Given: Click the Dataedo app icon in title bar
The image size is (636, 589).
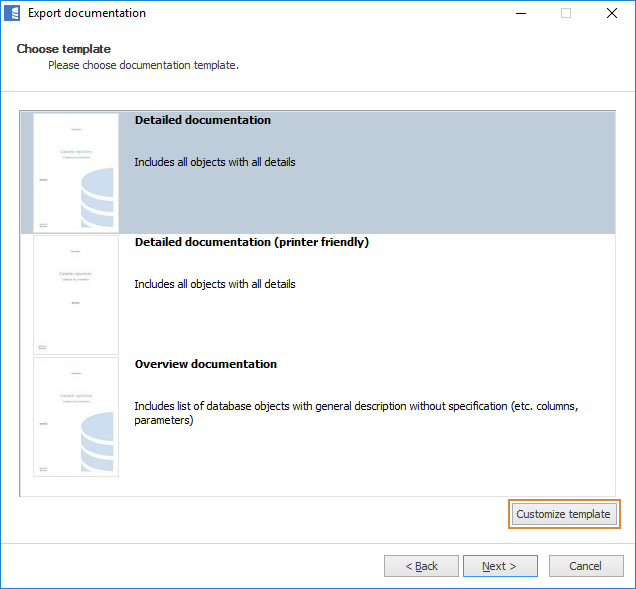Looking at the screenshot, I should 13,13.
